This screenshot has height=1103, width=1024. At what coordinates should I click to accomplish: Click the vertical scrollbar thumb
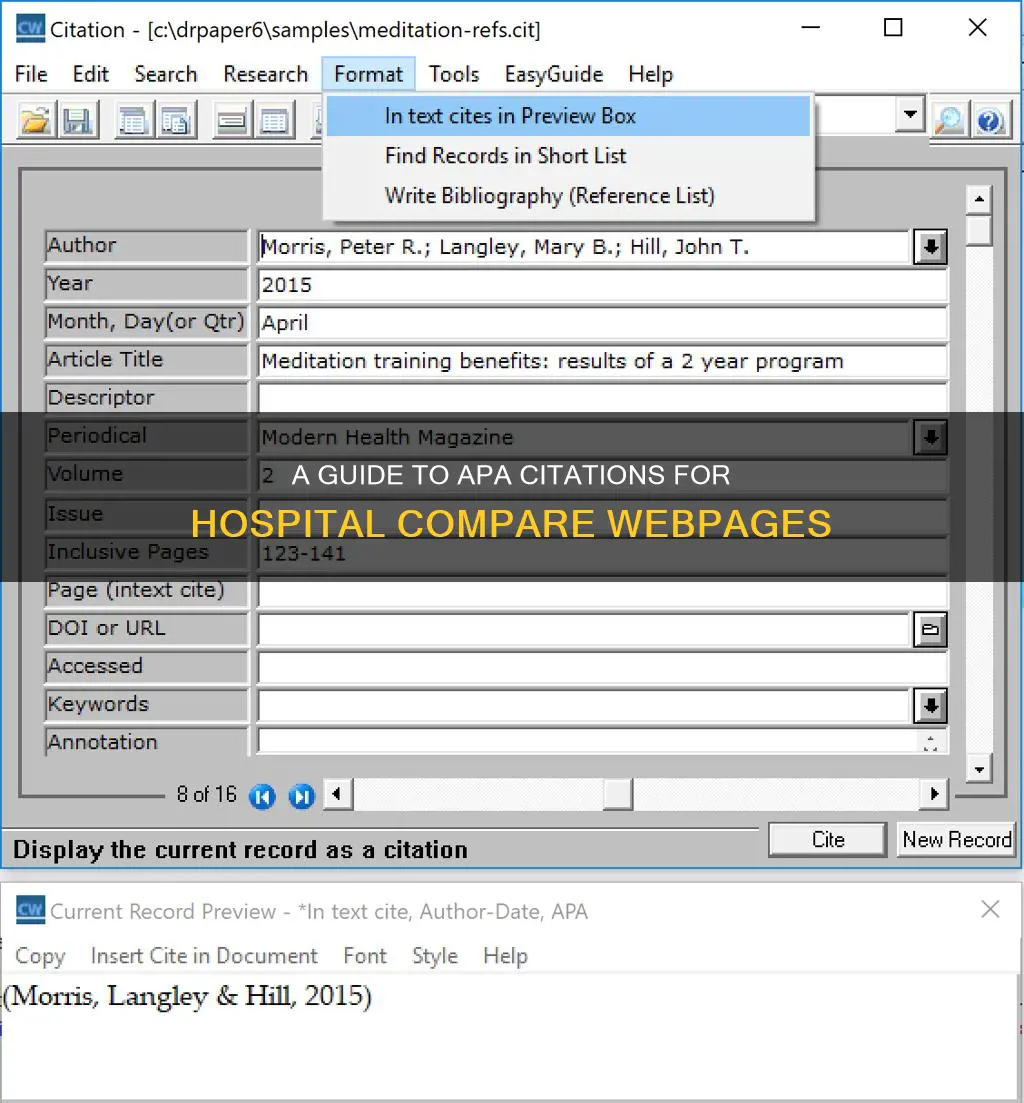[979, 230]
